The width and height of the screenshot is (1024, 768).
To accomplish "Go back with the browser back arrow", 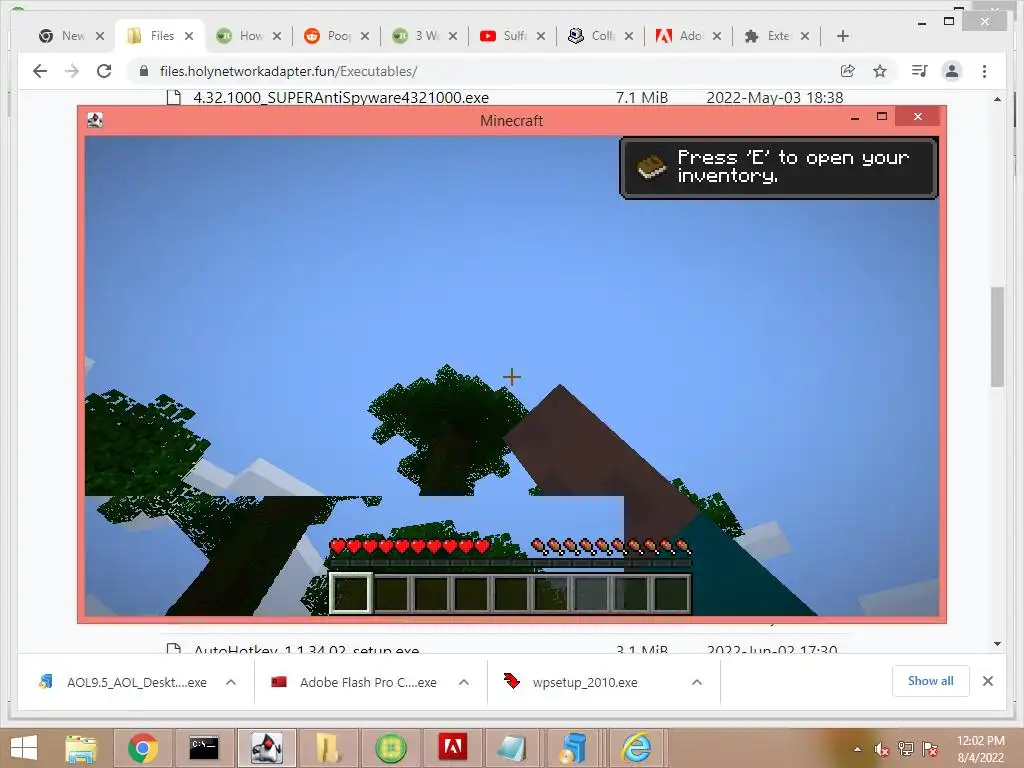I will tap(40, 71).
